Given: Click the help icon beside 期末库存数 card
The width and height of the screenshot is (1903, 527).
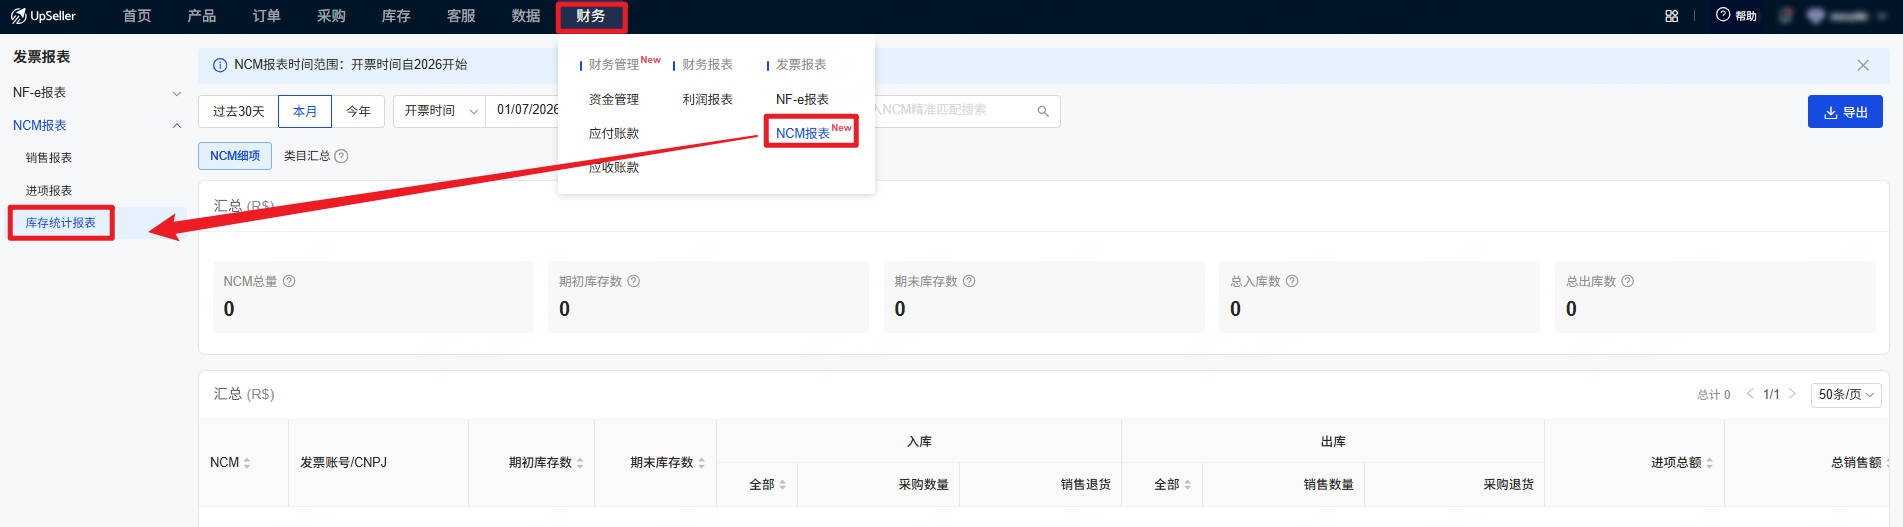Looking at the screenshot, I should click(x=969, y=281).
